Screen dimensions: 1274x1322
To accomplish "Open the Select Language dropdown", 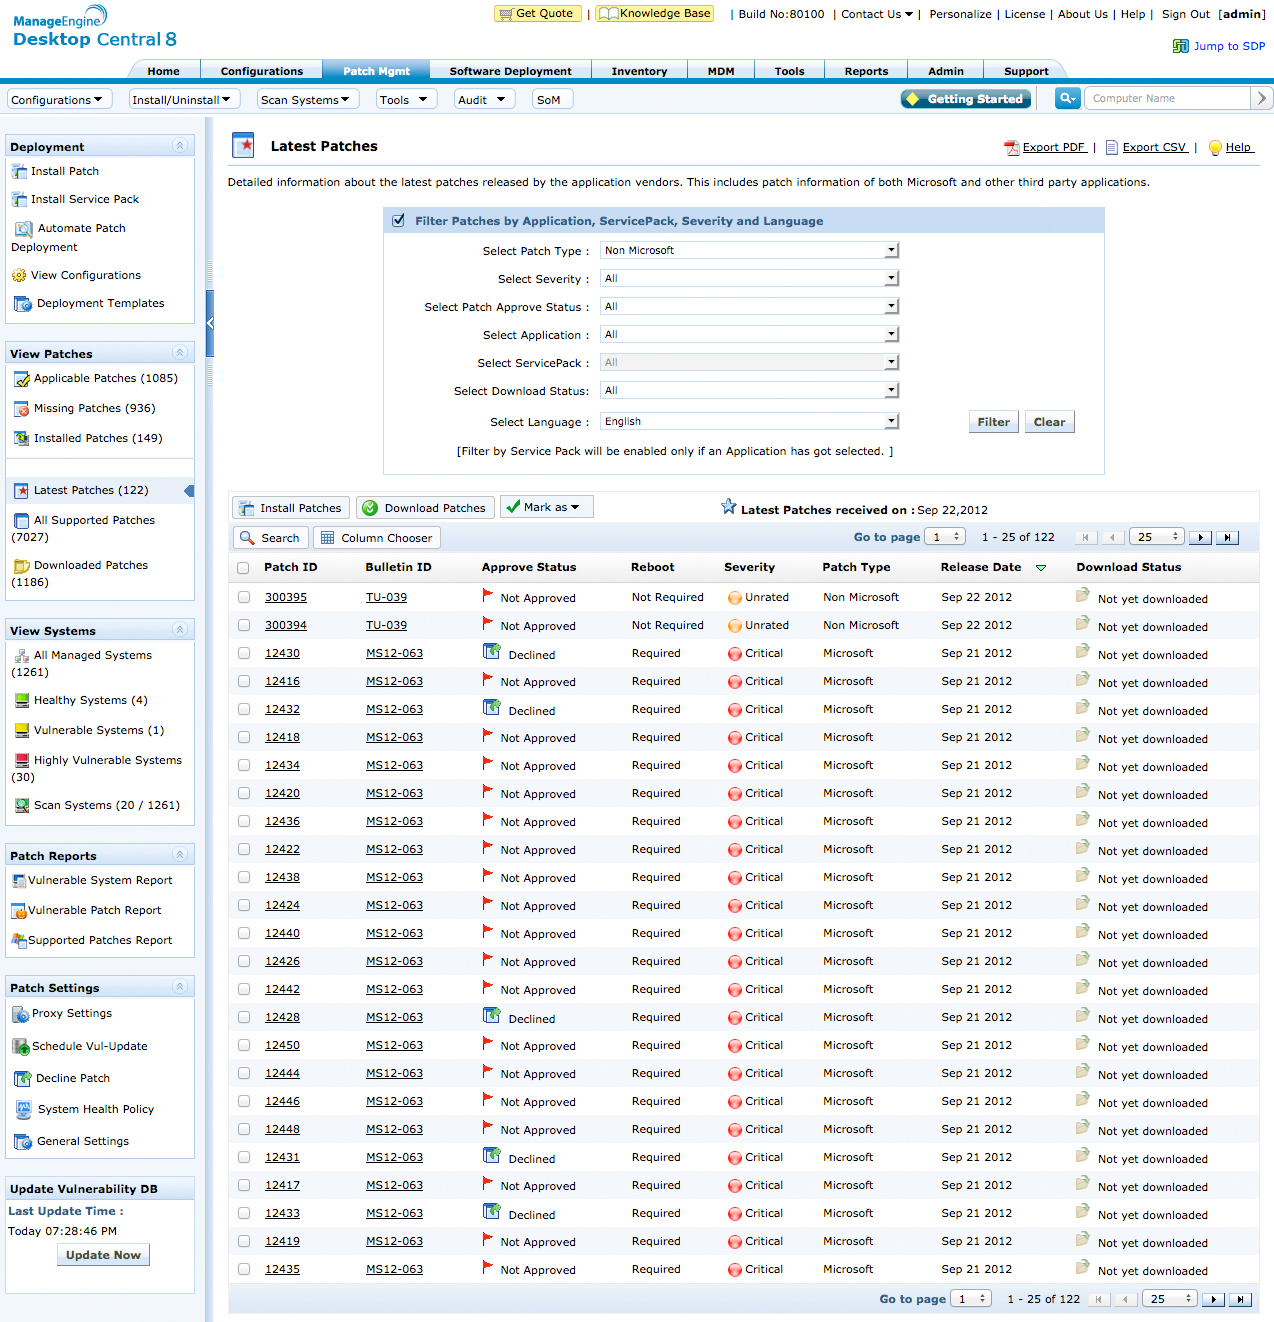I will pyautogui.click(x=750, y=421).
